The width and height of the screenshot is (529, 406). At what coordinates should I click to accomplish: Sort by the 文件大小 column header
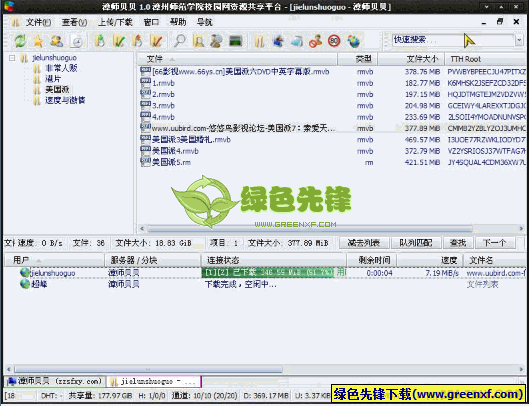pos(411,59)
